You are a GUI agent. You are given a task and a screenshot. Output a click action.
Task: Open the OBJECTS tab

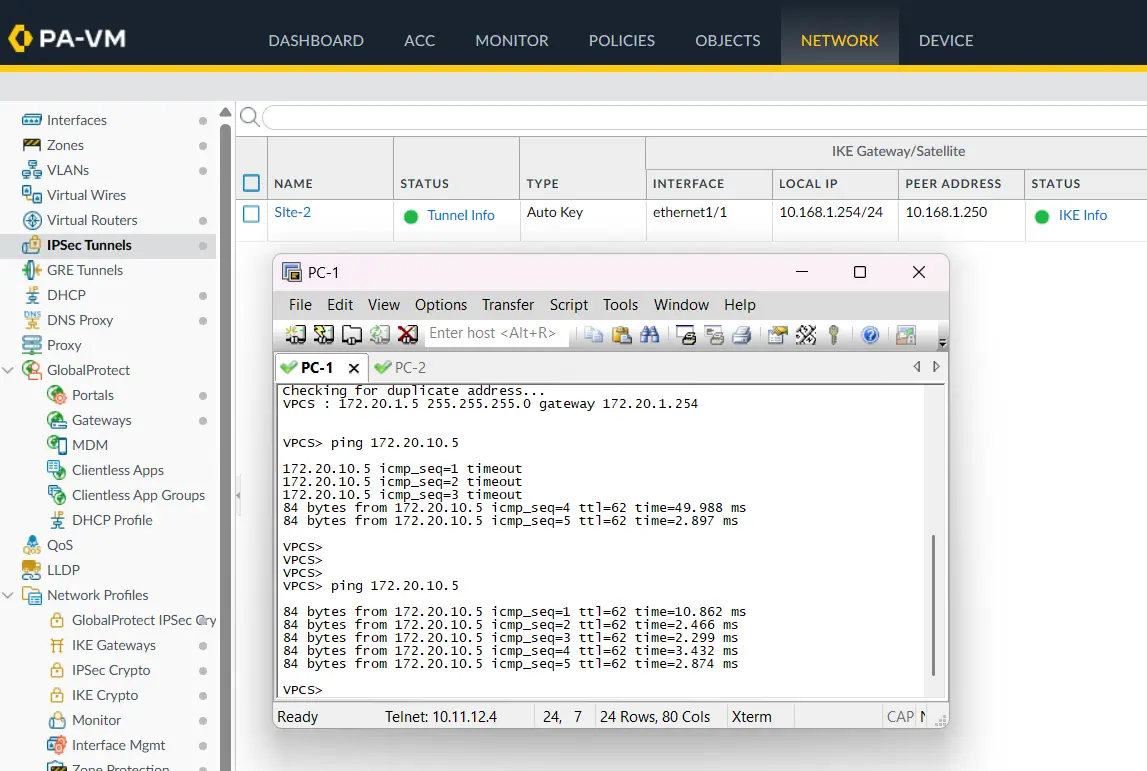point(728,40)
